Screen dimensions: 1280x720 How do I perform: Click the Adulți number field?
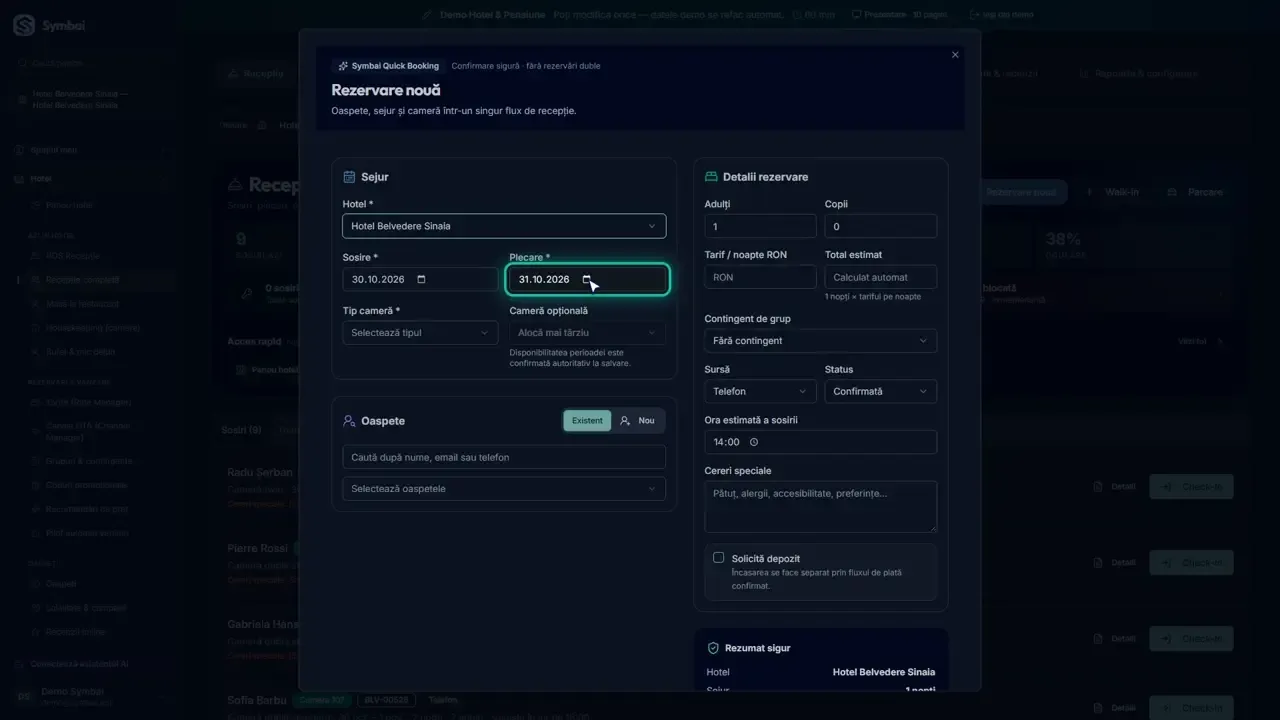click(x=760, y=227)
